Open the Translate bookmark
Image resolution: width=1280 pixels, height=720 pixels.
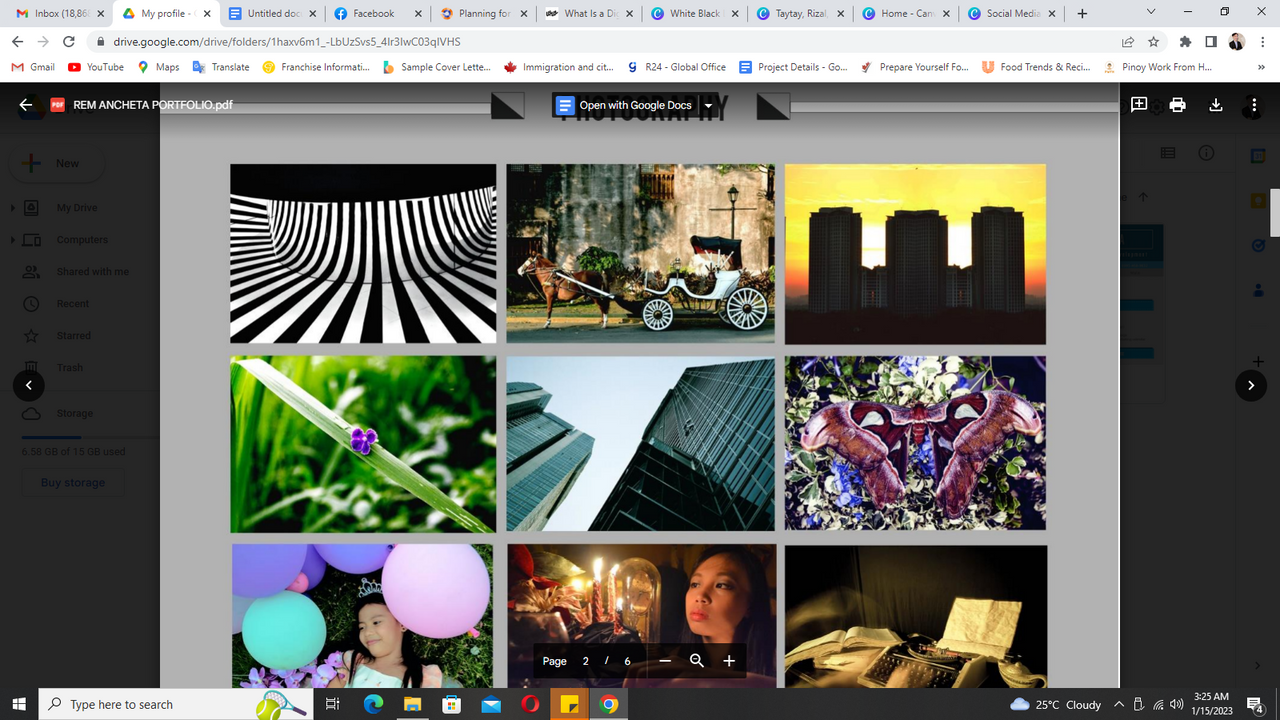[220, 67]
